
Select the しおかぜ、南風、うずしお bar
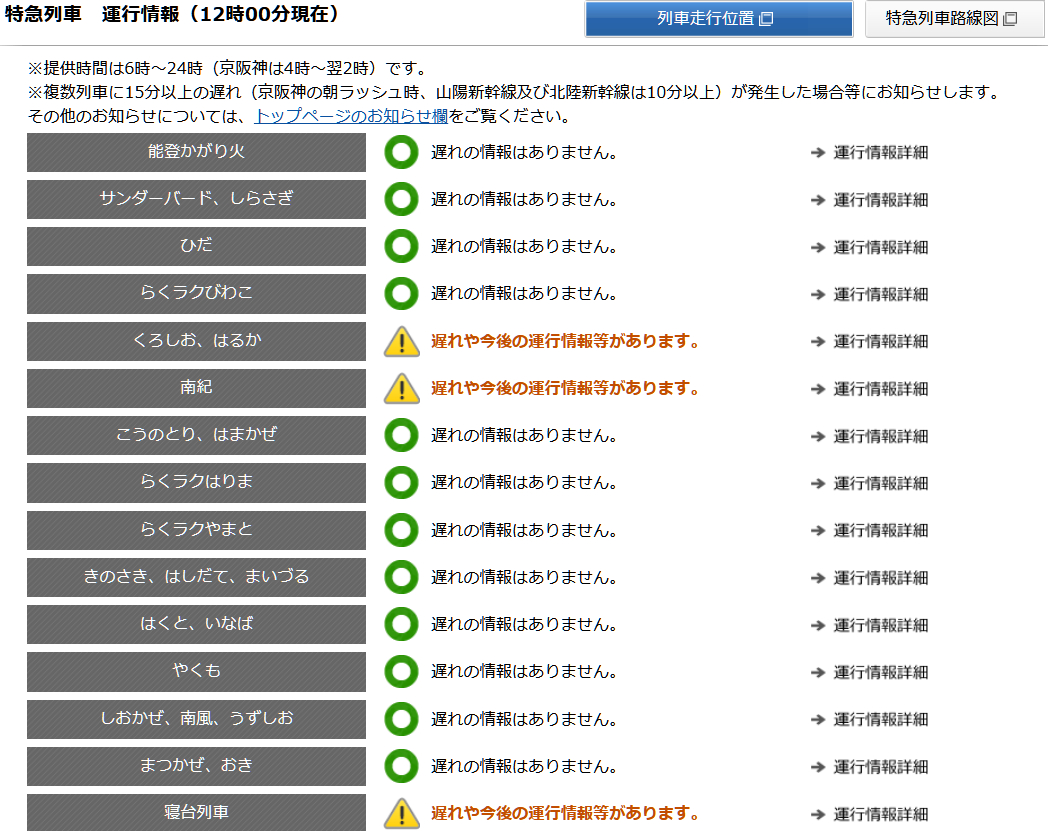coord(196,719)
